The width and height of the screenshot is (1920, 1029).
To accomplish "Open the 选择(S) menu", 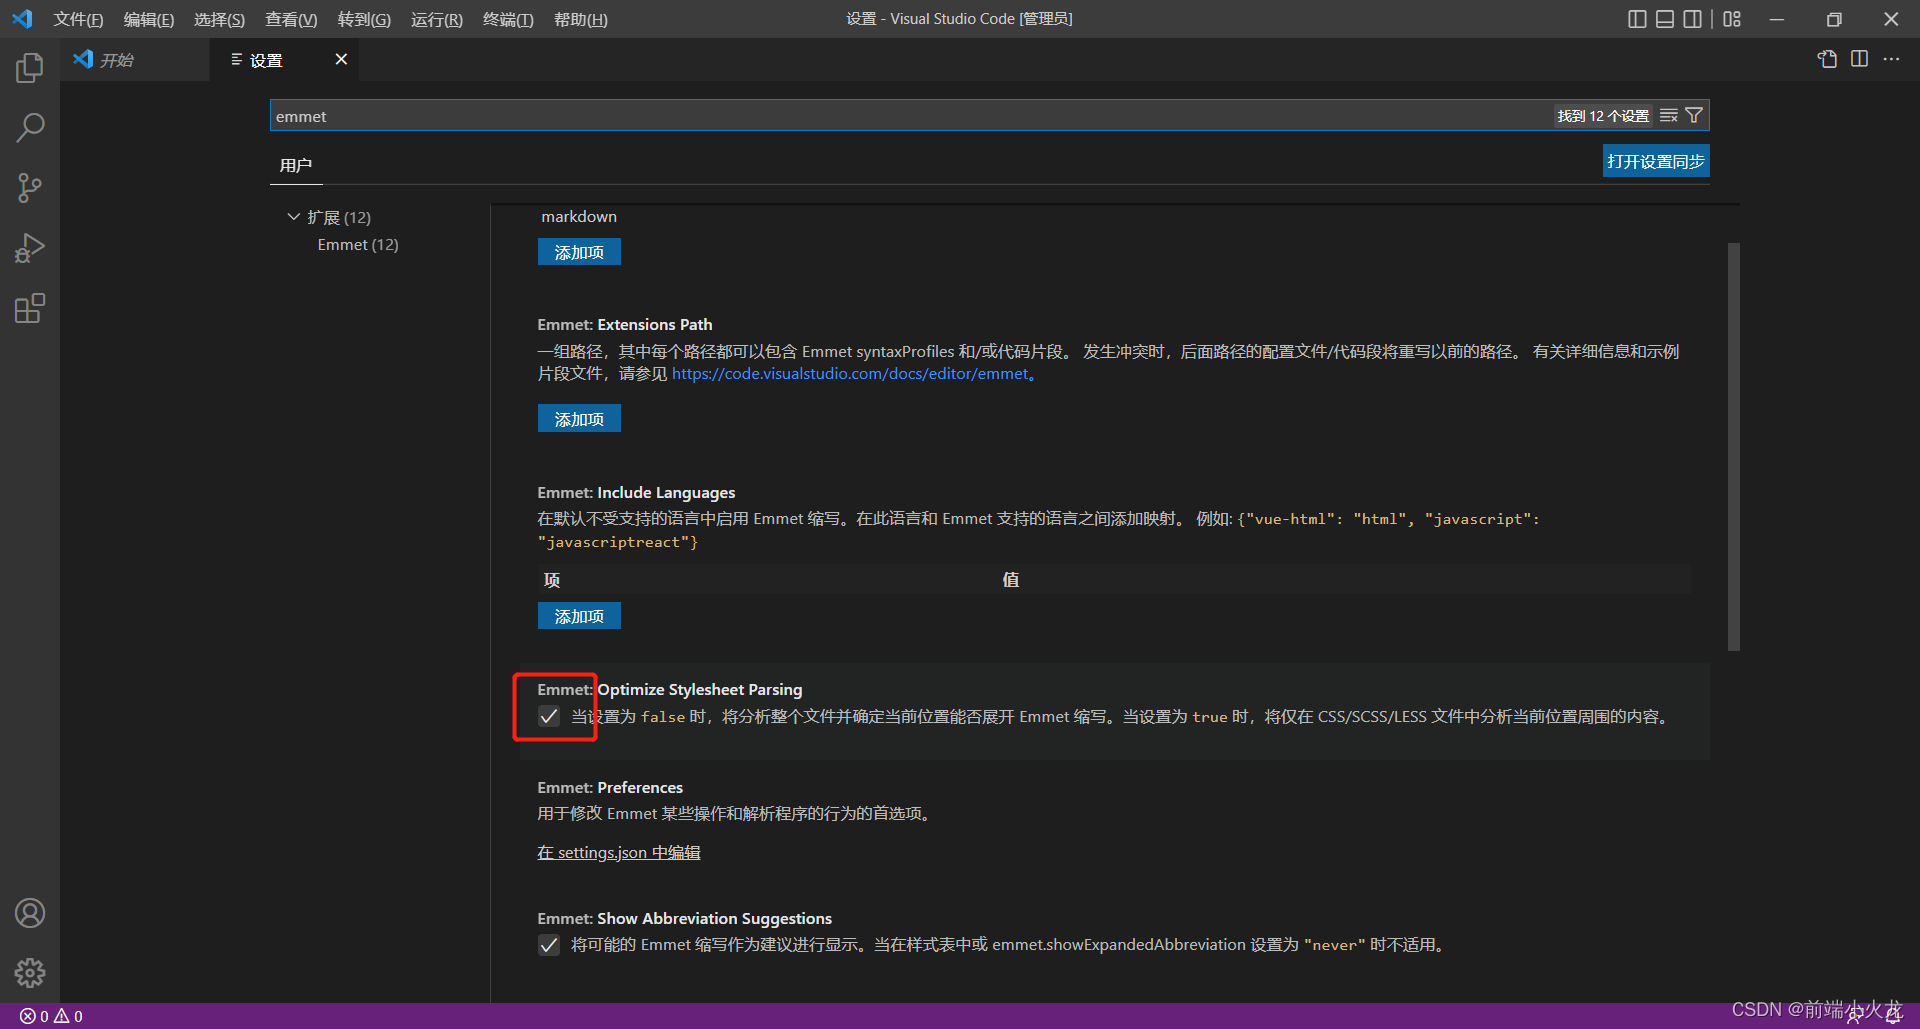I will 219,19.
